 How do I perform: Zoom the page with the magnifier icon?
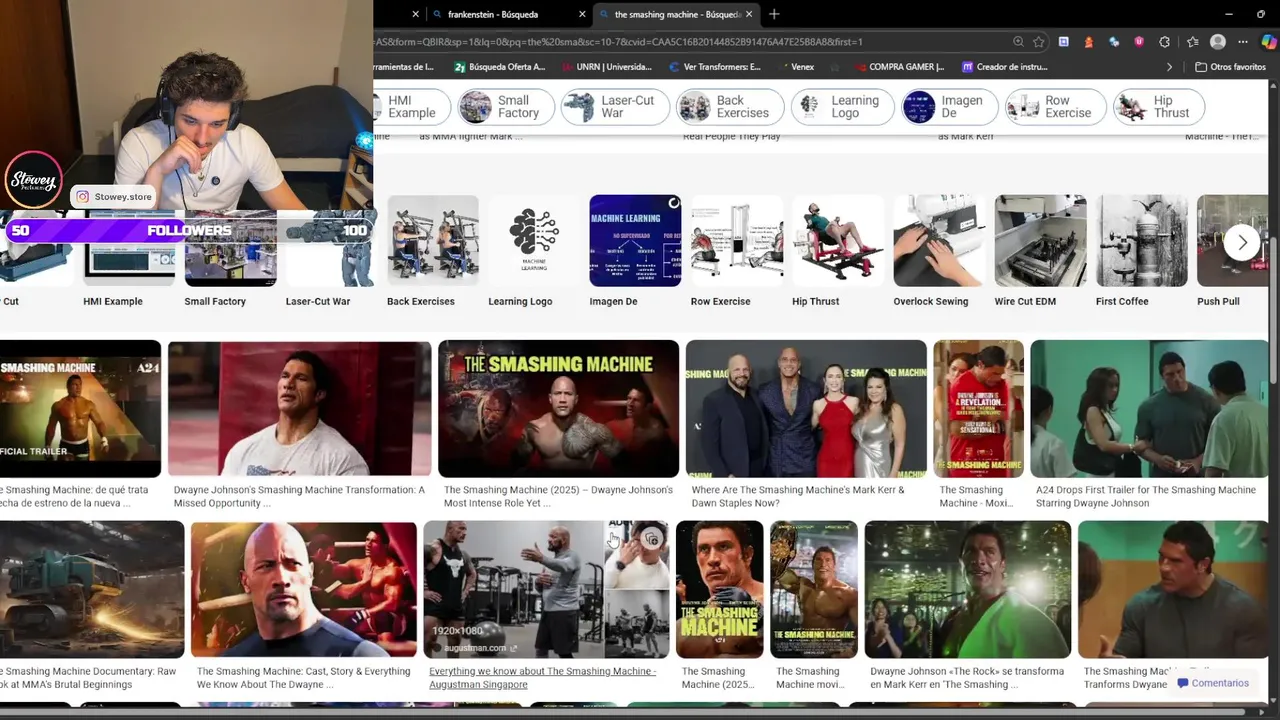click(1018, 42)
